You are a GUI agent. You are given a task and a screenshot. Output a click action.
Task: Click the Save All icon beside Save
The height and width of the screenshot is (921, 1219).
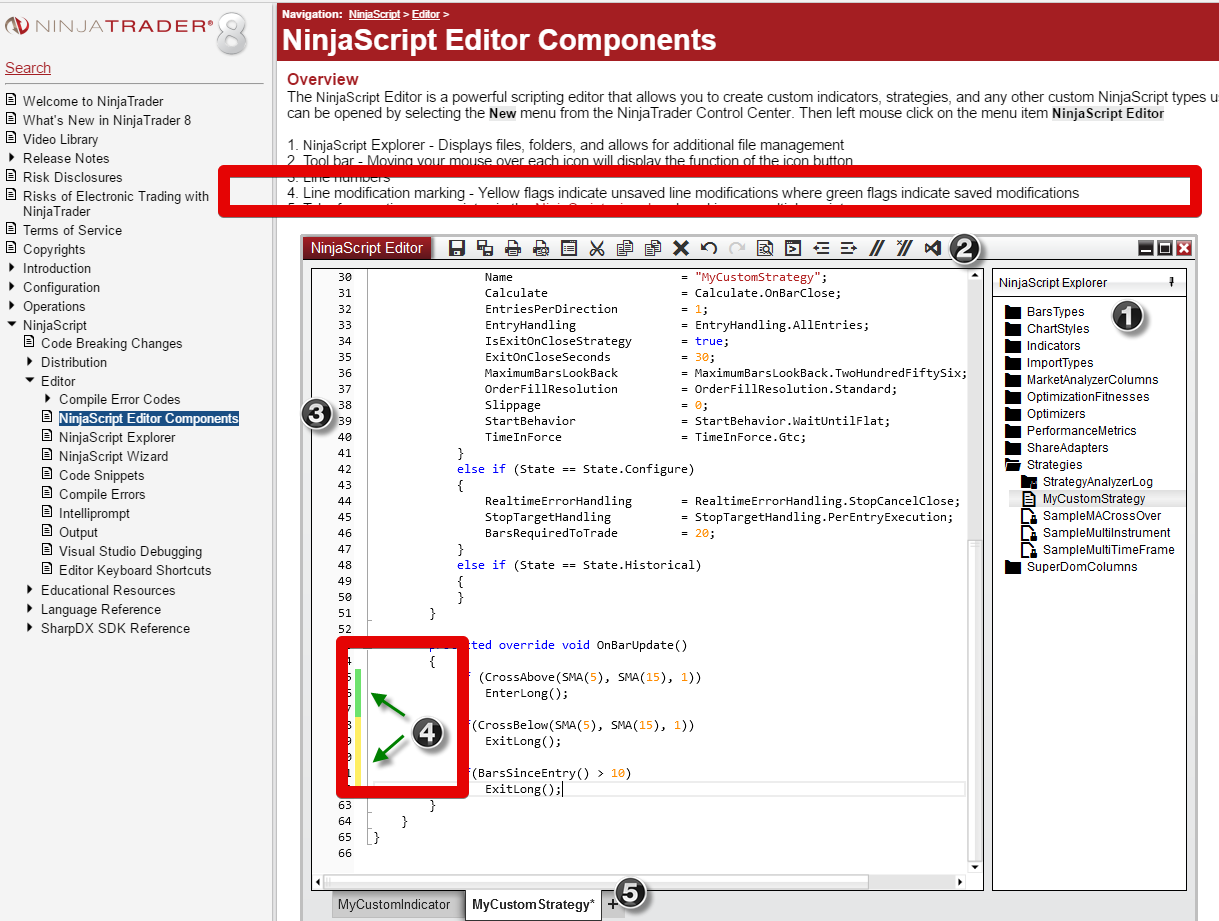pos(485,248)
